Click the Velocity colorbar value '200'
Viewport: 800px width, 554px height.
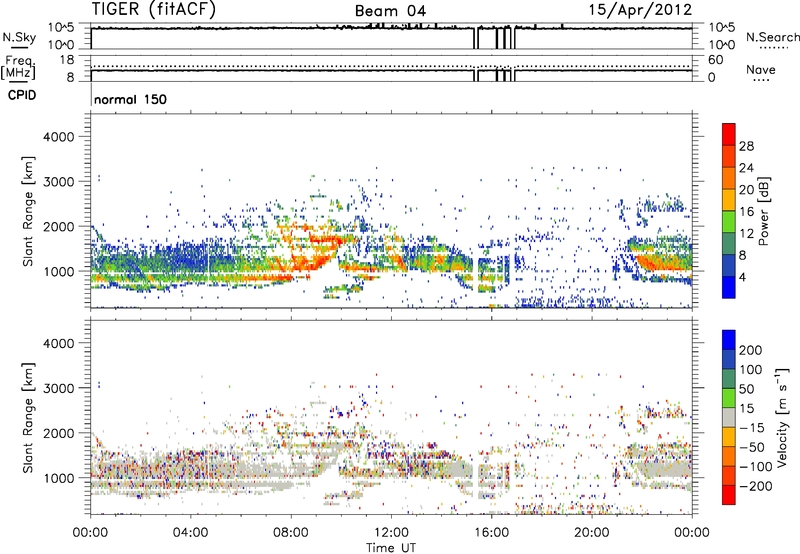tap(751, 350)
